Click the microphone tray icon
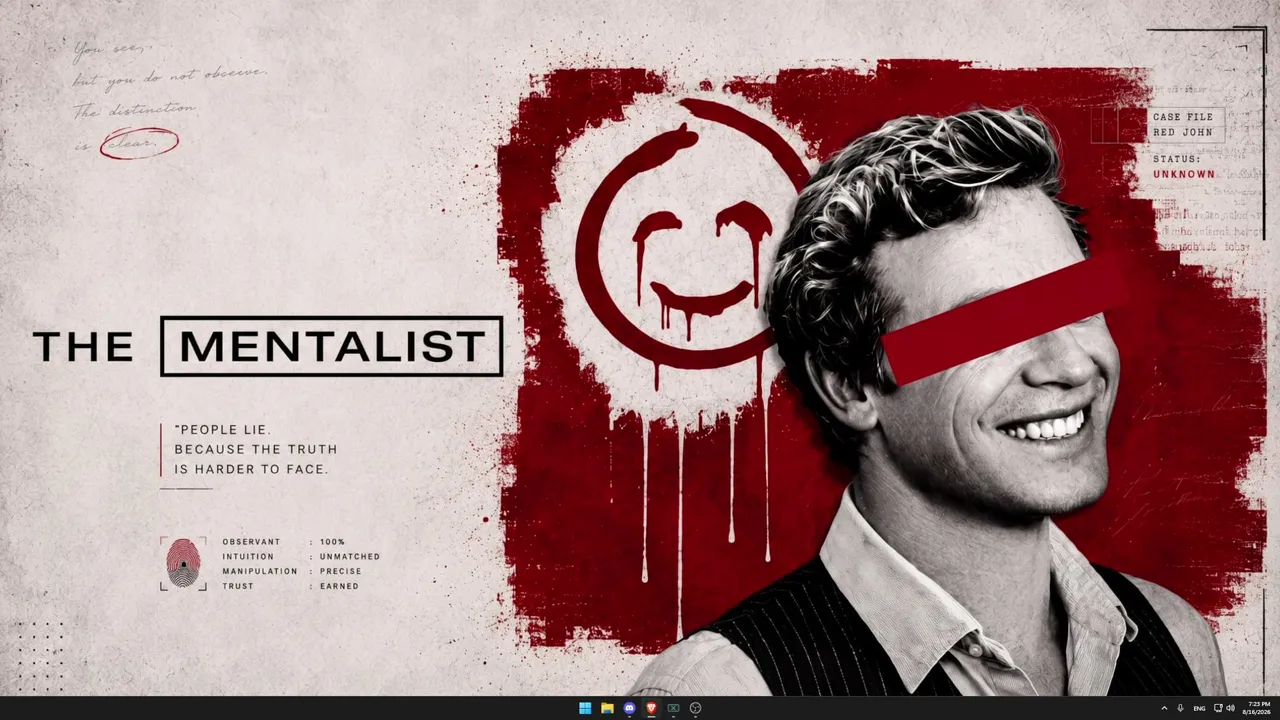This screenshot has height=720, width=1280. coord(1181,708)
